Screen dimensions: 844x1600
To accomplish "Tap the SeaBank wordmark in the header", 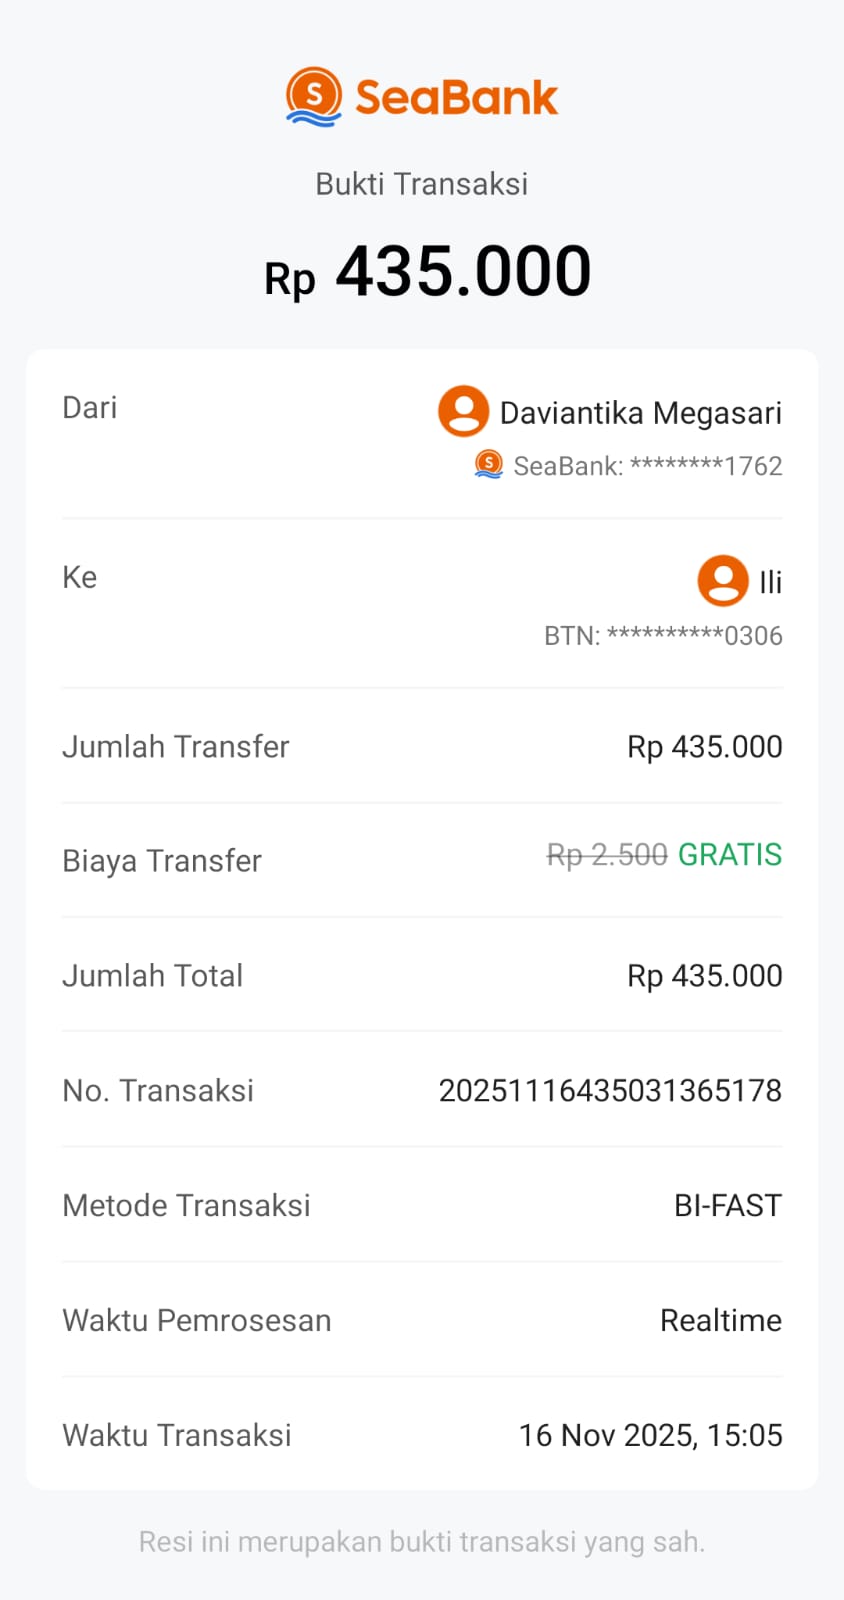I will [456, 98].
